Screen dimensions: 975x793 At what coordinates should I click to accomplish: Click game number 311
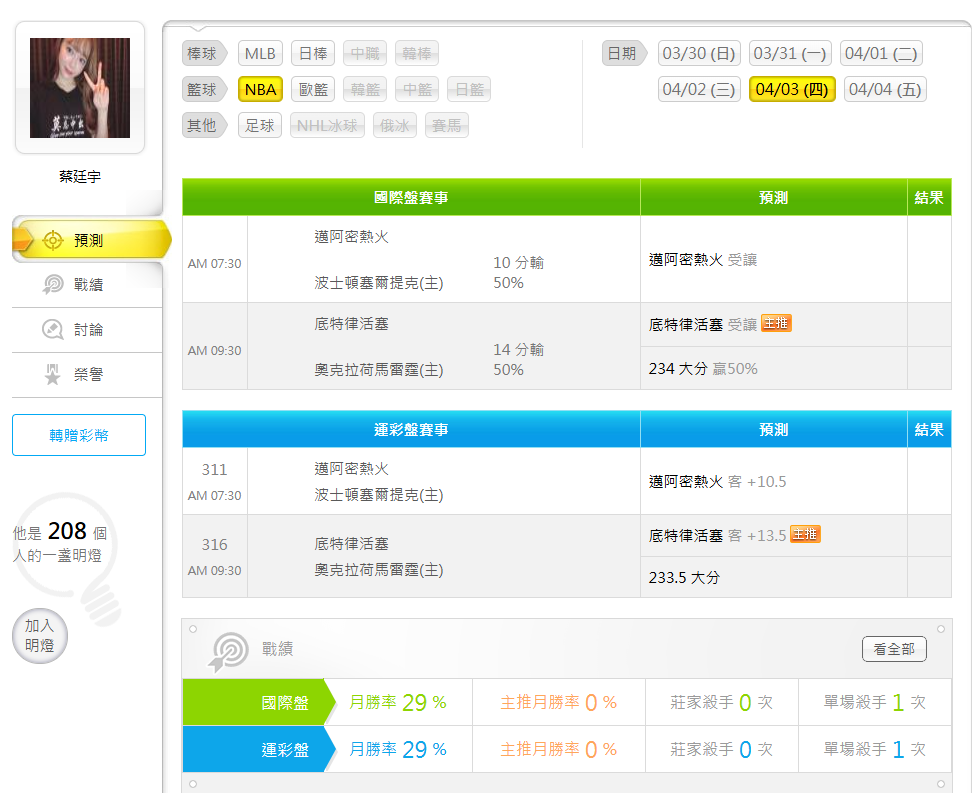point(215,470)
